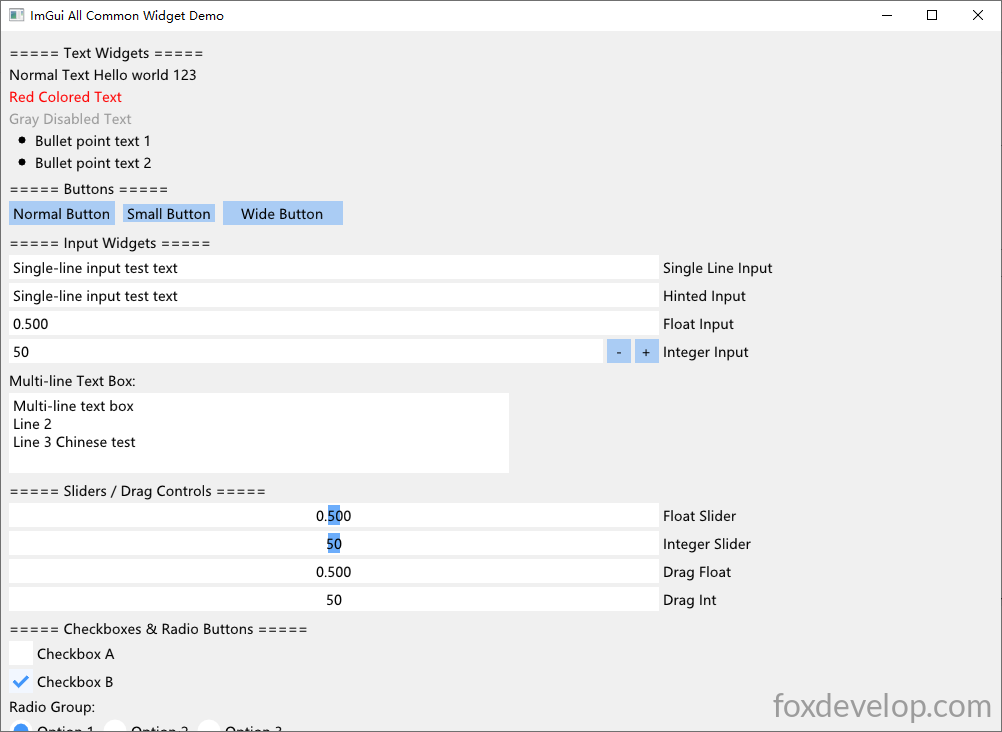The height and width of the screenshot is (732, 1002).
Task: Click the Float Slider track
Action: 334,515
